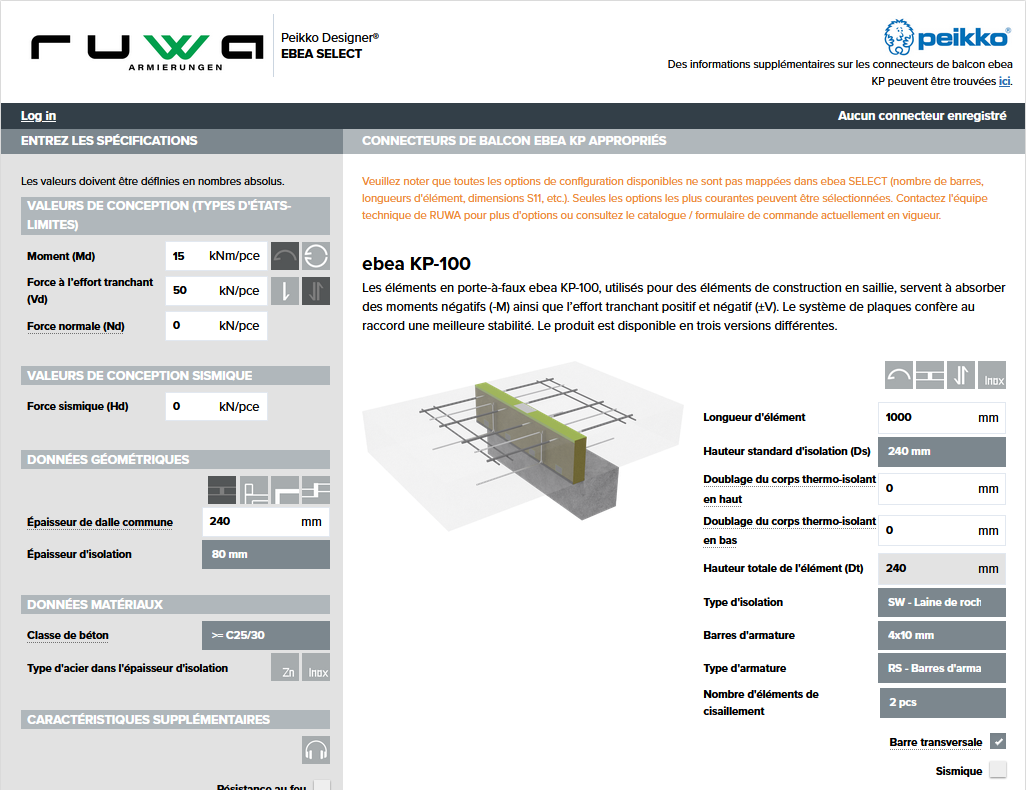Screen dimensions: 1026x790
Task: Select the single-direction moment icon
Action: click(x=285, y=256)
